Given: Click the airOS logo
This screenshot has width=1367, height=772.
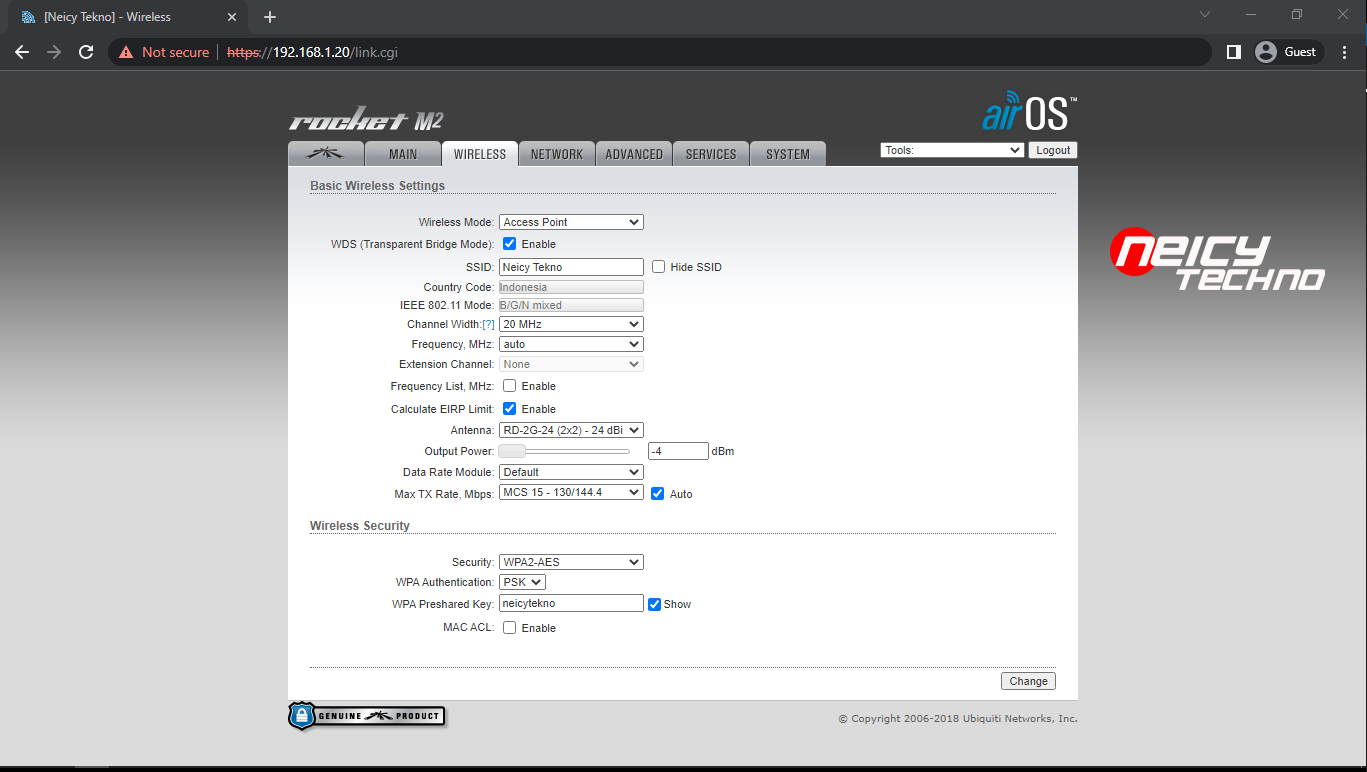Looking at the screenshot, I should click(1029, 112).
